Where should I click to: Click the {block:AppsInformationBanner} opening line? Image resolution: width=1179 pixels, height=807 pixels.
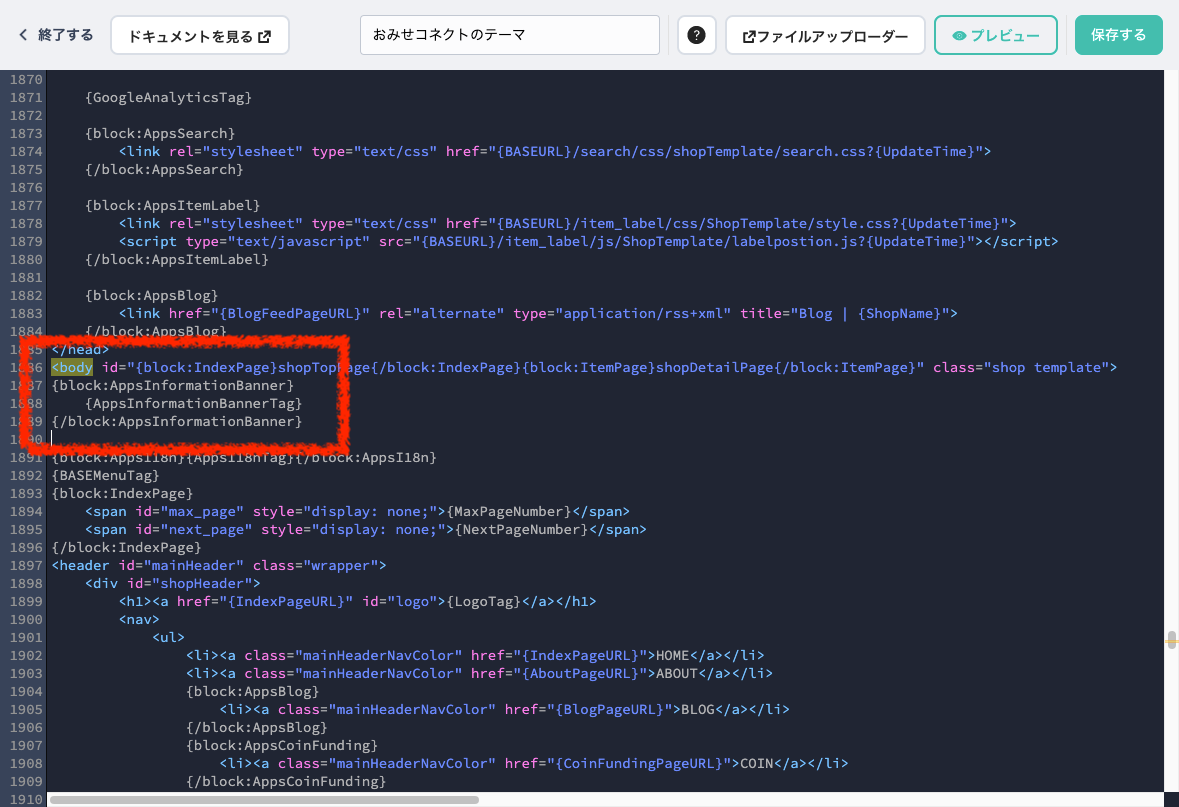(173, 385)
